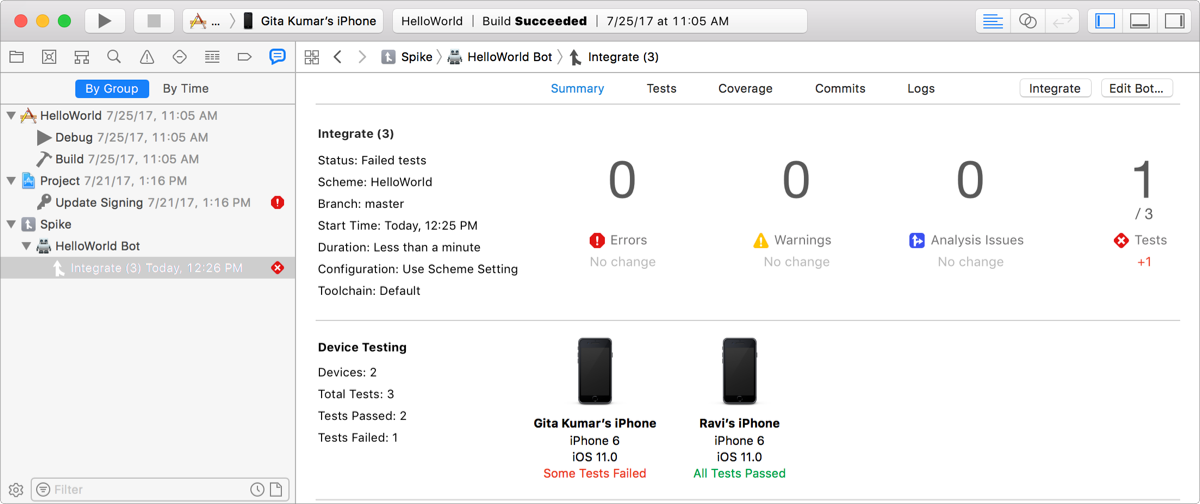Image resolution: width=1200 pixels, height=504 pixels.
Task: Toggle the Utilities inspector panel
Action: tap(1174, 21)
